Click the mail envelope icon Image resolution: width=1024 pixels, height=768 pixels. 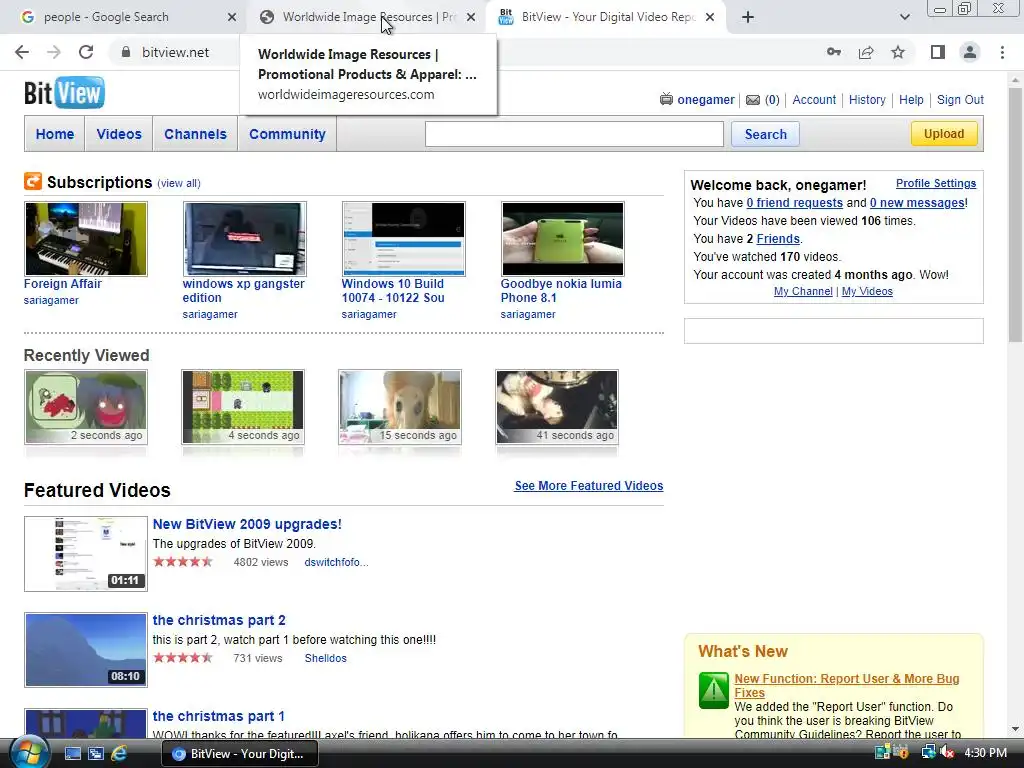tap(753, 100)
